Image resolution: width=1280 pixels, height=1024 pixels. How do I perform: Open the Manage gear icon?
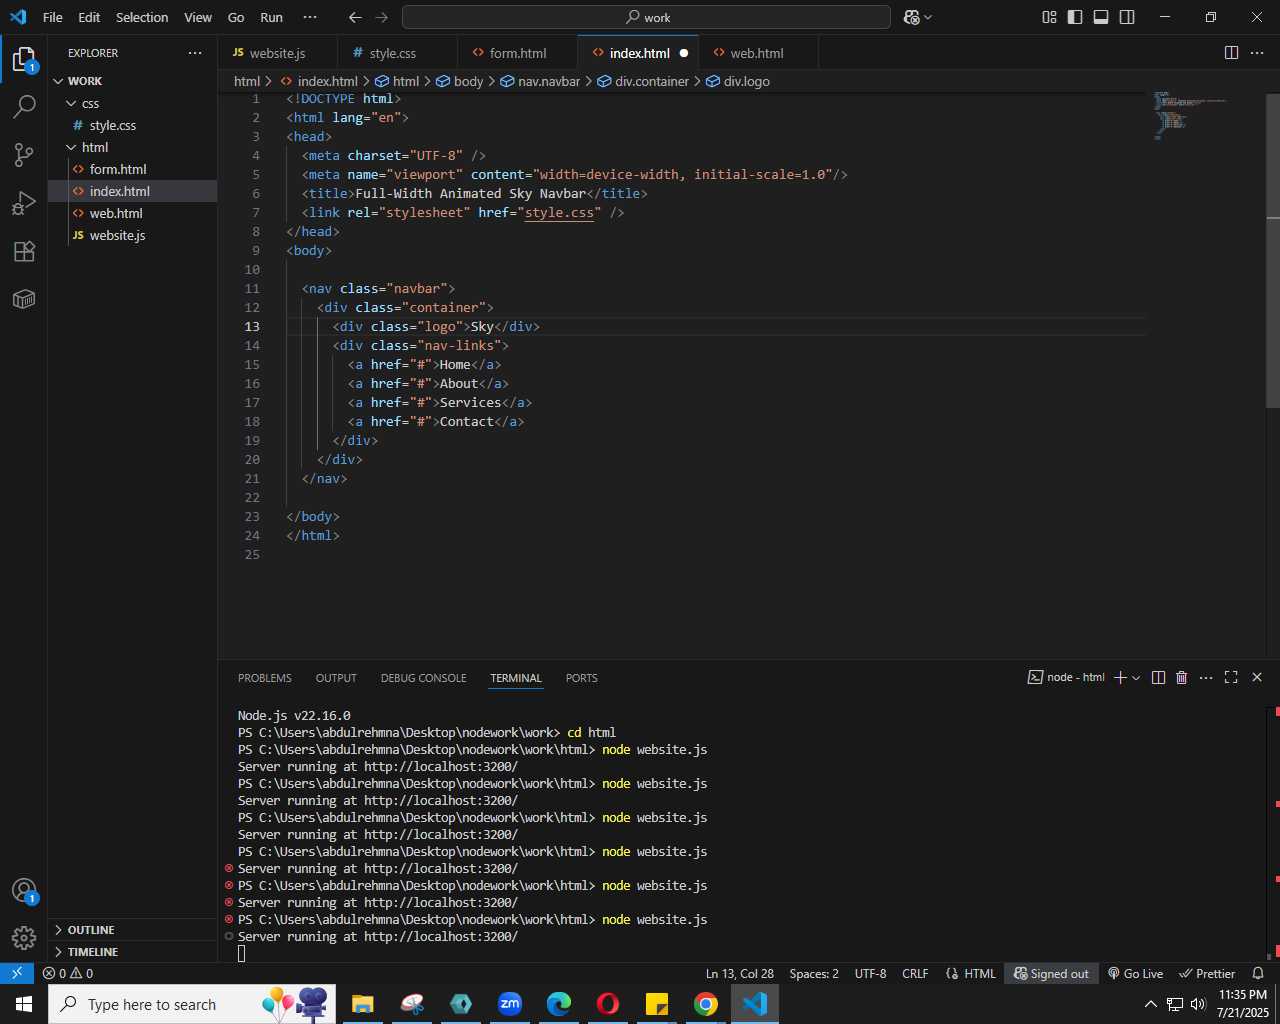(24, 938)
